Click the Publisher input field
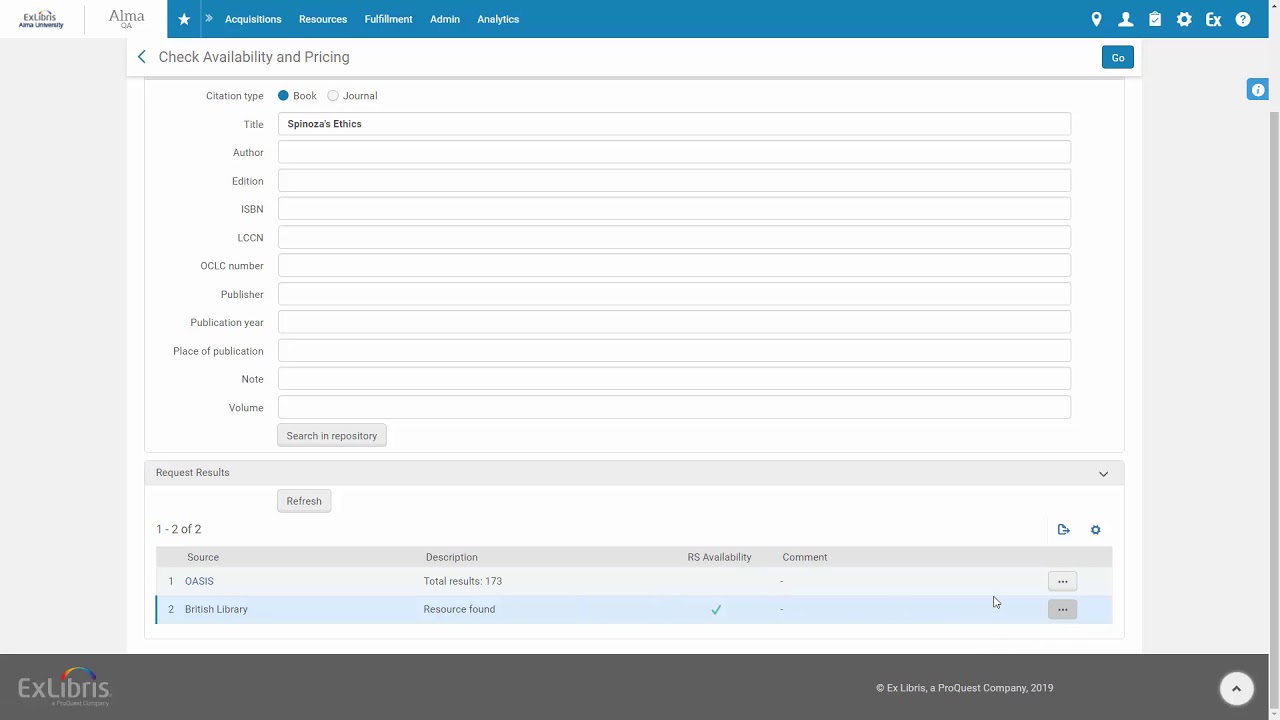 click(674, 294)
